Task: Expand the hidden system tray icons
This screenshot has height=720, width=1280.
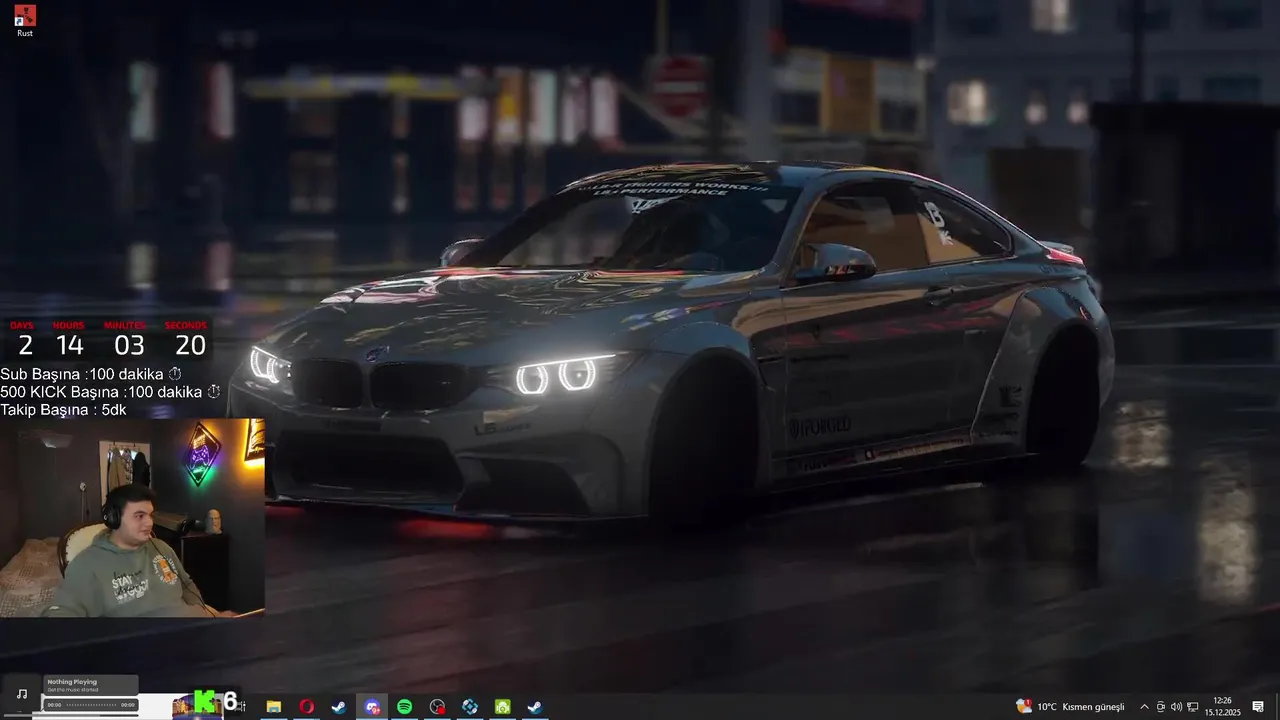Action: point(1144,707)
